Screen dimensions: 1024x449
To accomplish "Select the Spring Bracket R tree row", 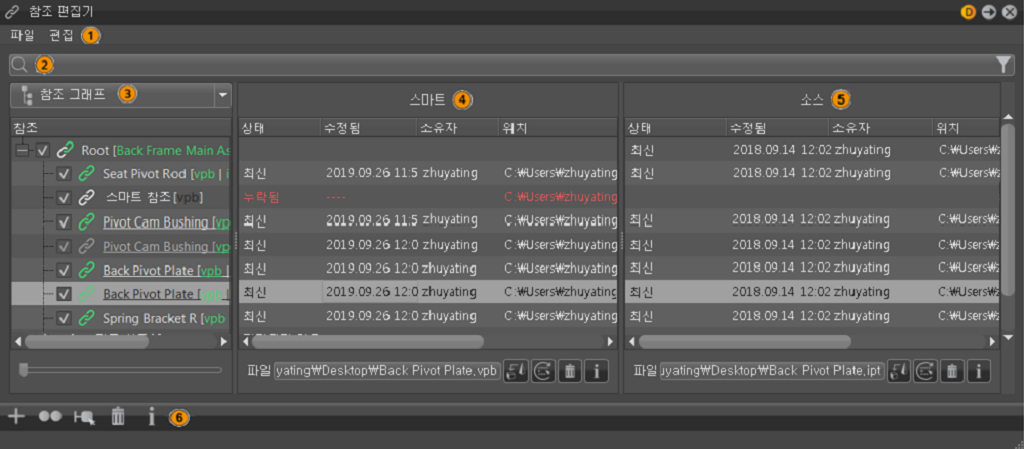I will (121, 318).
